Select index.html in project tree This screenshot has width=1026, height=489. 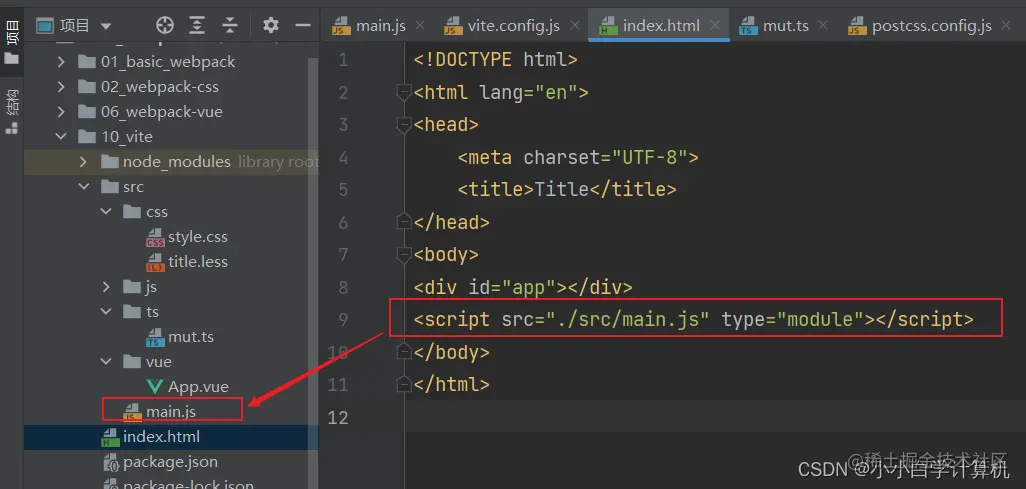[162, 437]
